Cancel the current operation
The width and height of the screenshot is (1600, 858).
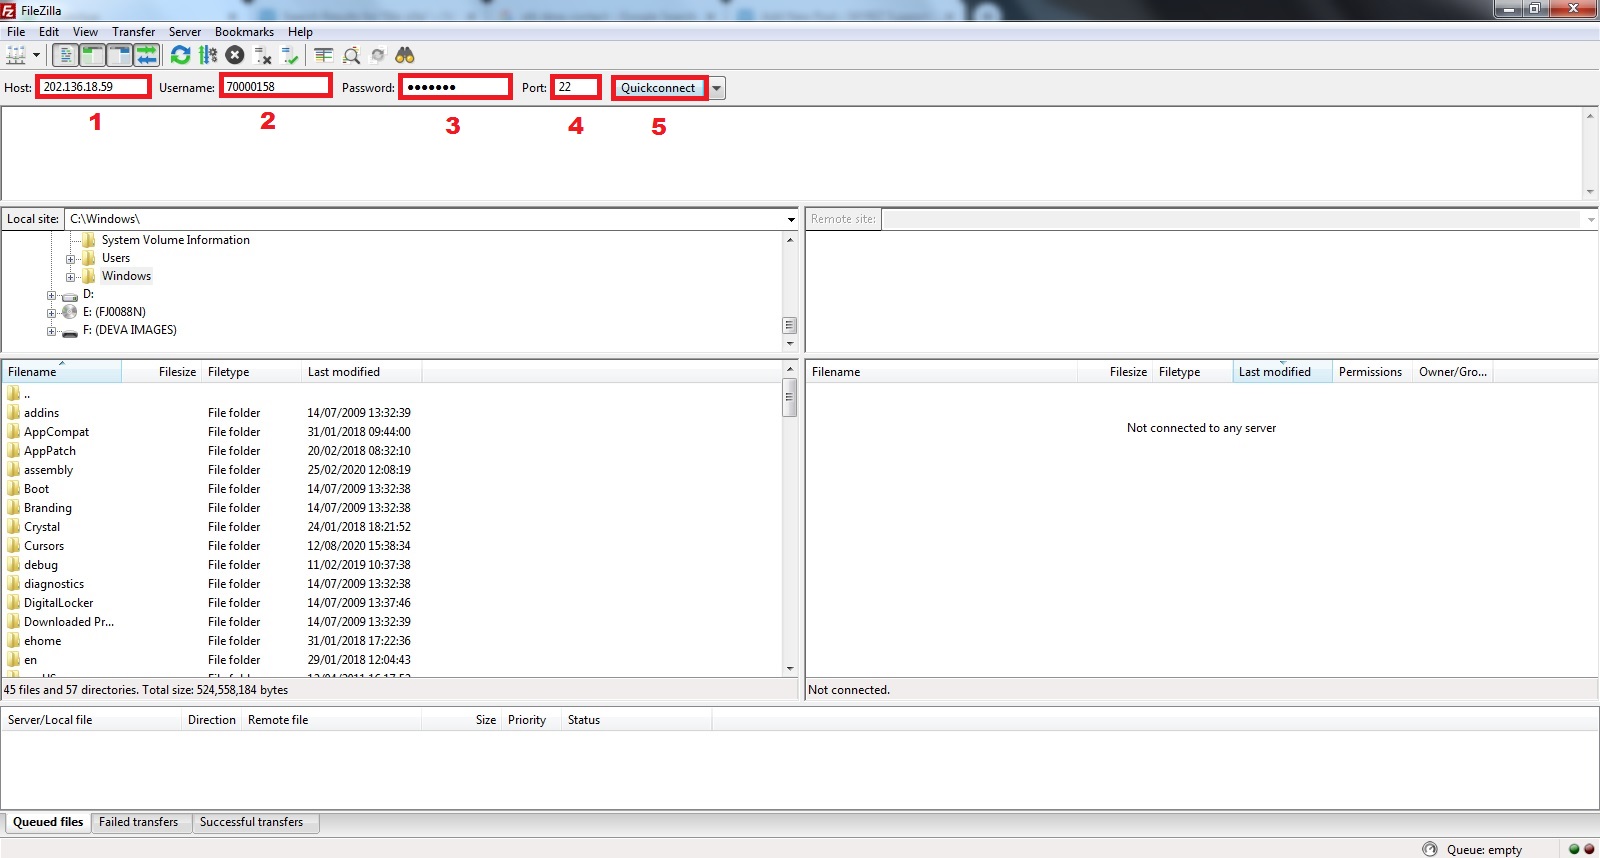235,56
